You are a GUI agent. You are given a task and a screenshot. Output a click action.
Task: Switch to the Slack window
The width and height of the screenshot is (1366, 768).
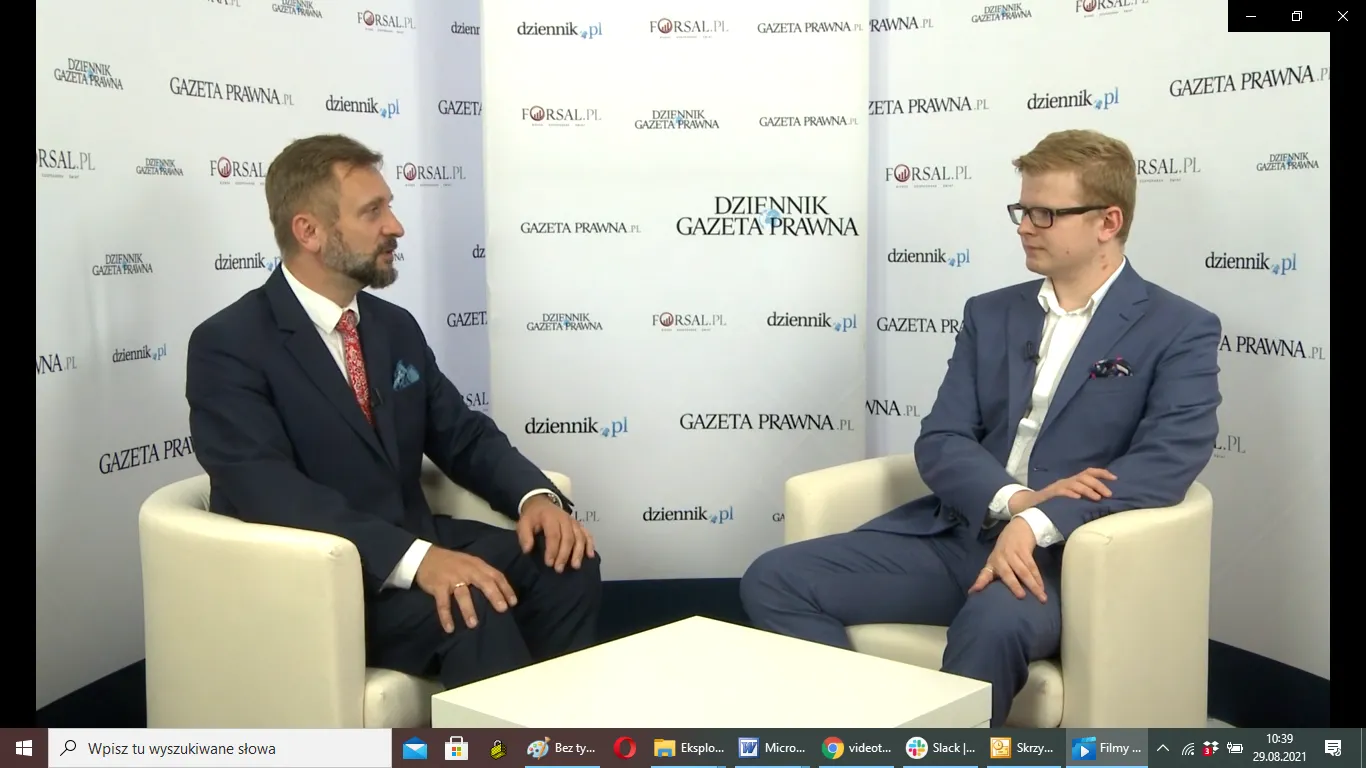(x=940, y=748)
